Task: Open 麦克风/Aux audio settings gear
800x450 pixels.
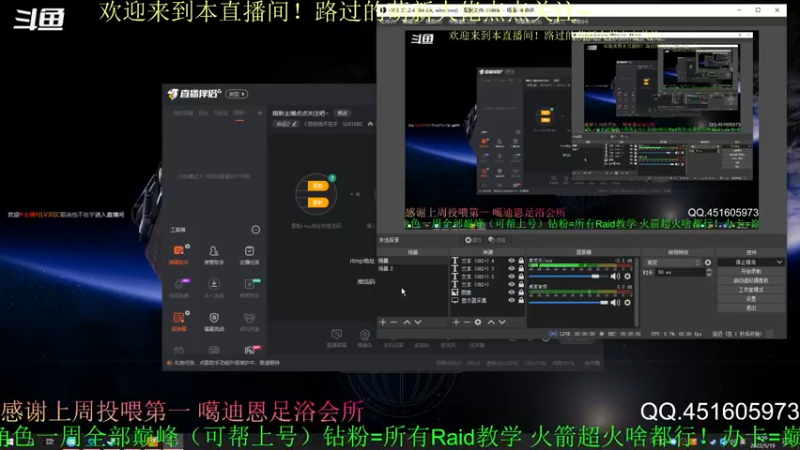Action: click(628, 276)
